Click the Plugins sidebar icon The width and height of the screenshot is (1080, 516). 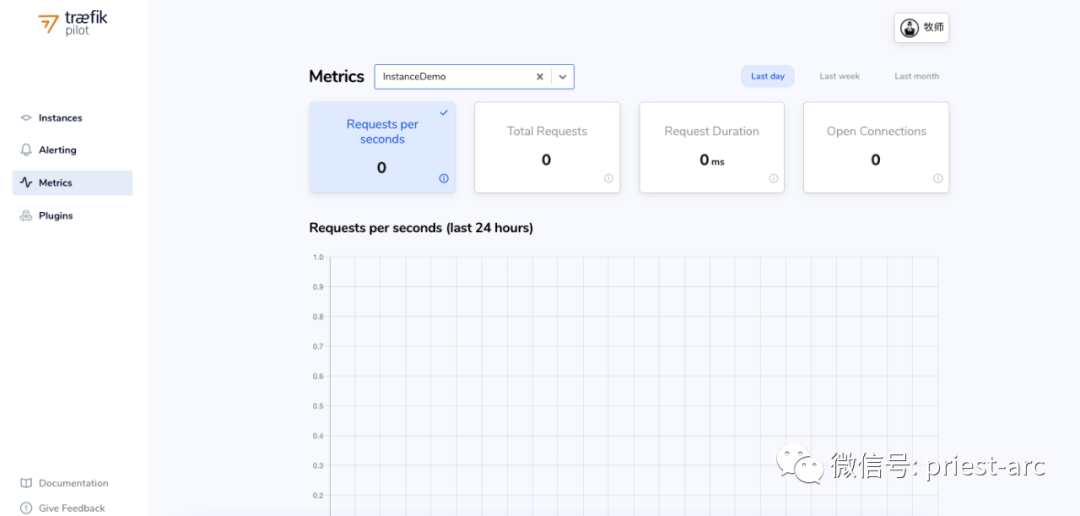click(26, 216)
